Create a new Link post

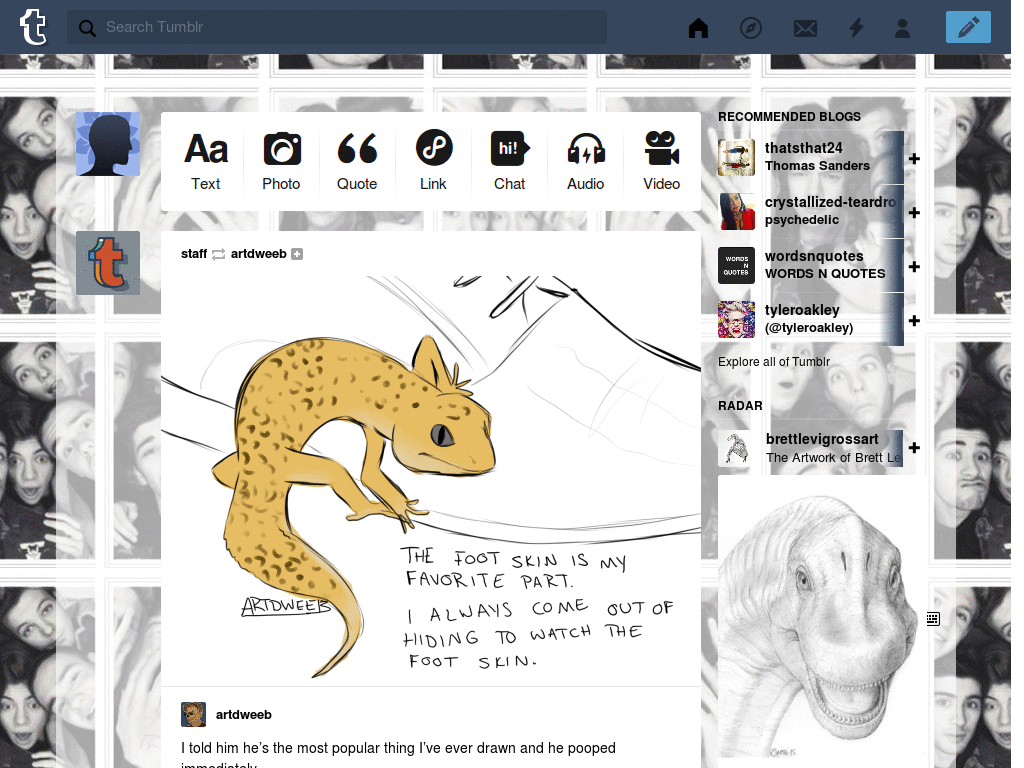tap(433, 161)
